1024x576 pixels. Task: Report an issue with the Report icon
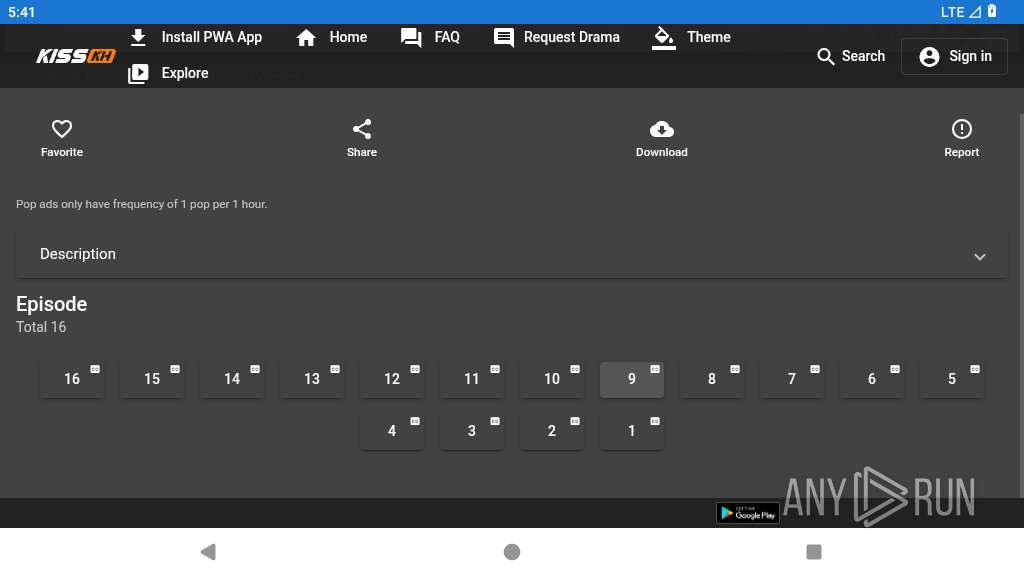(961, 129)
